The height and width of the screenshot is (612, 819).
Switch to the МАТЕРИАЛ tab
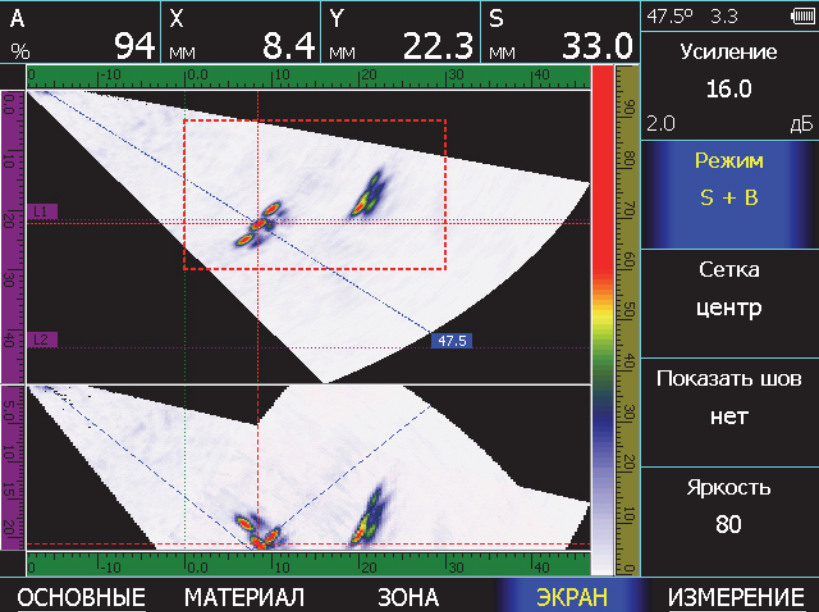pos(244,597)
